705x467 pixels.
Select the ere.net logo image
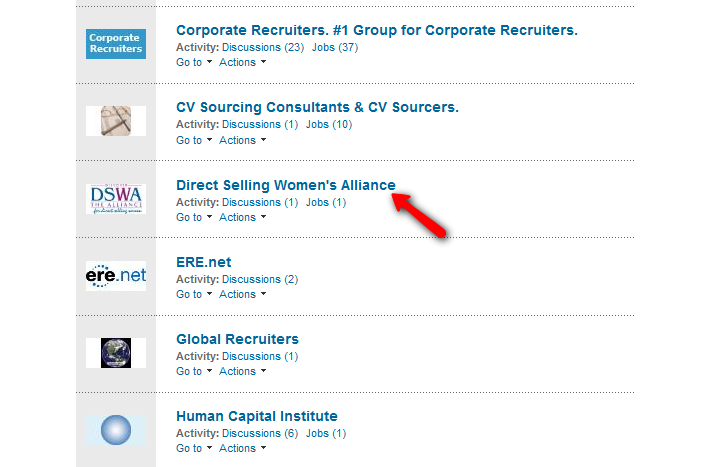(x=116, y=276)
